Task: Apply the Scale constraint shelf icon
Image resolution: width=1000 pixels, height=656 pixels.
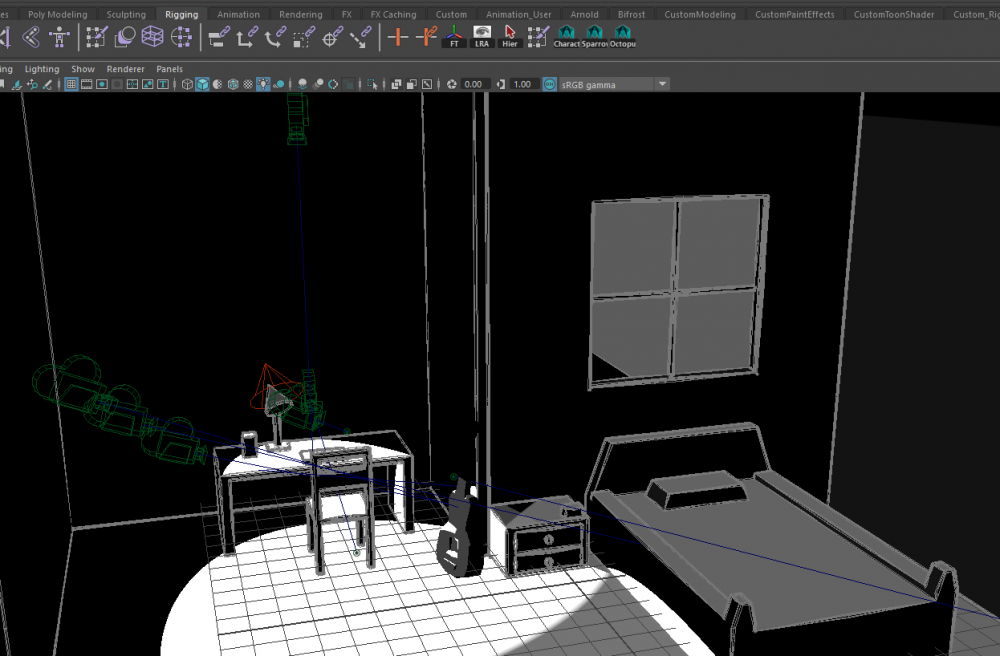Action: coord(304,37)
